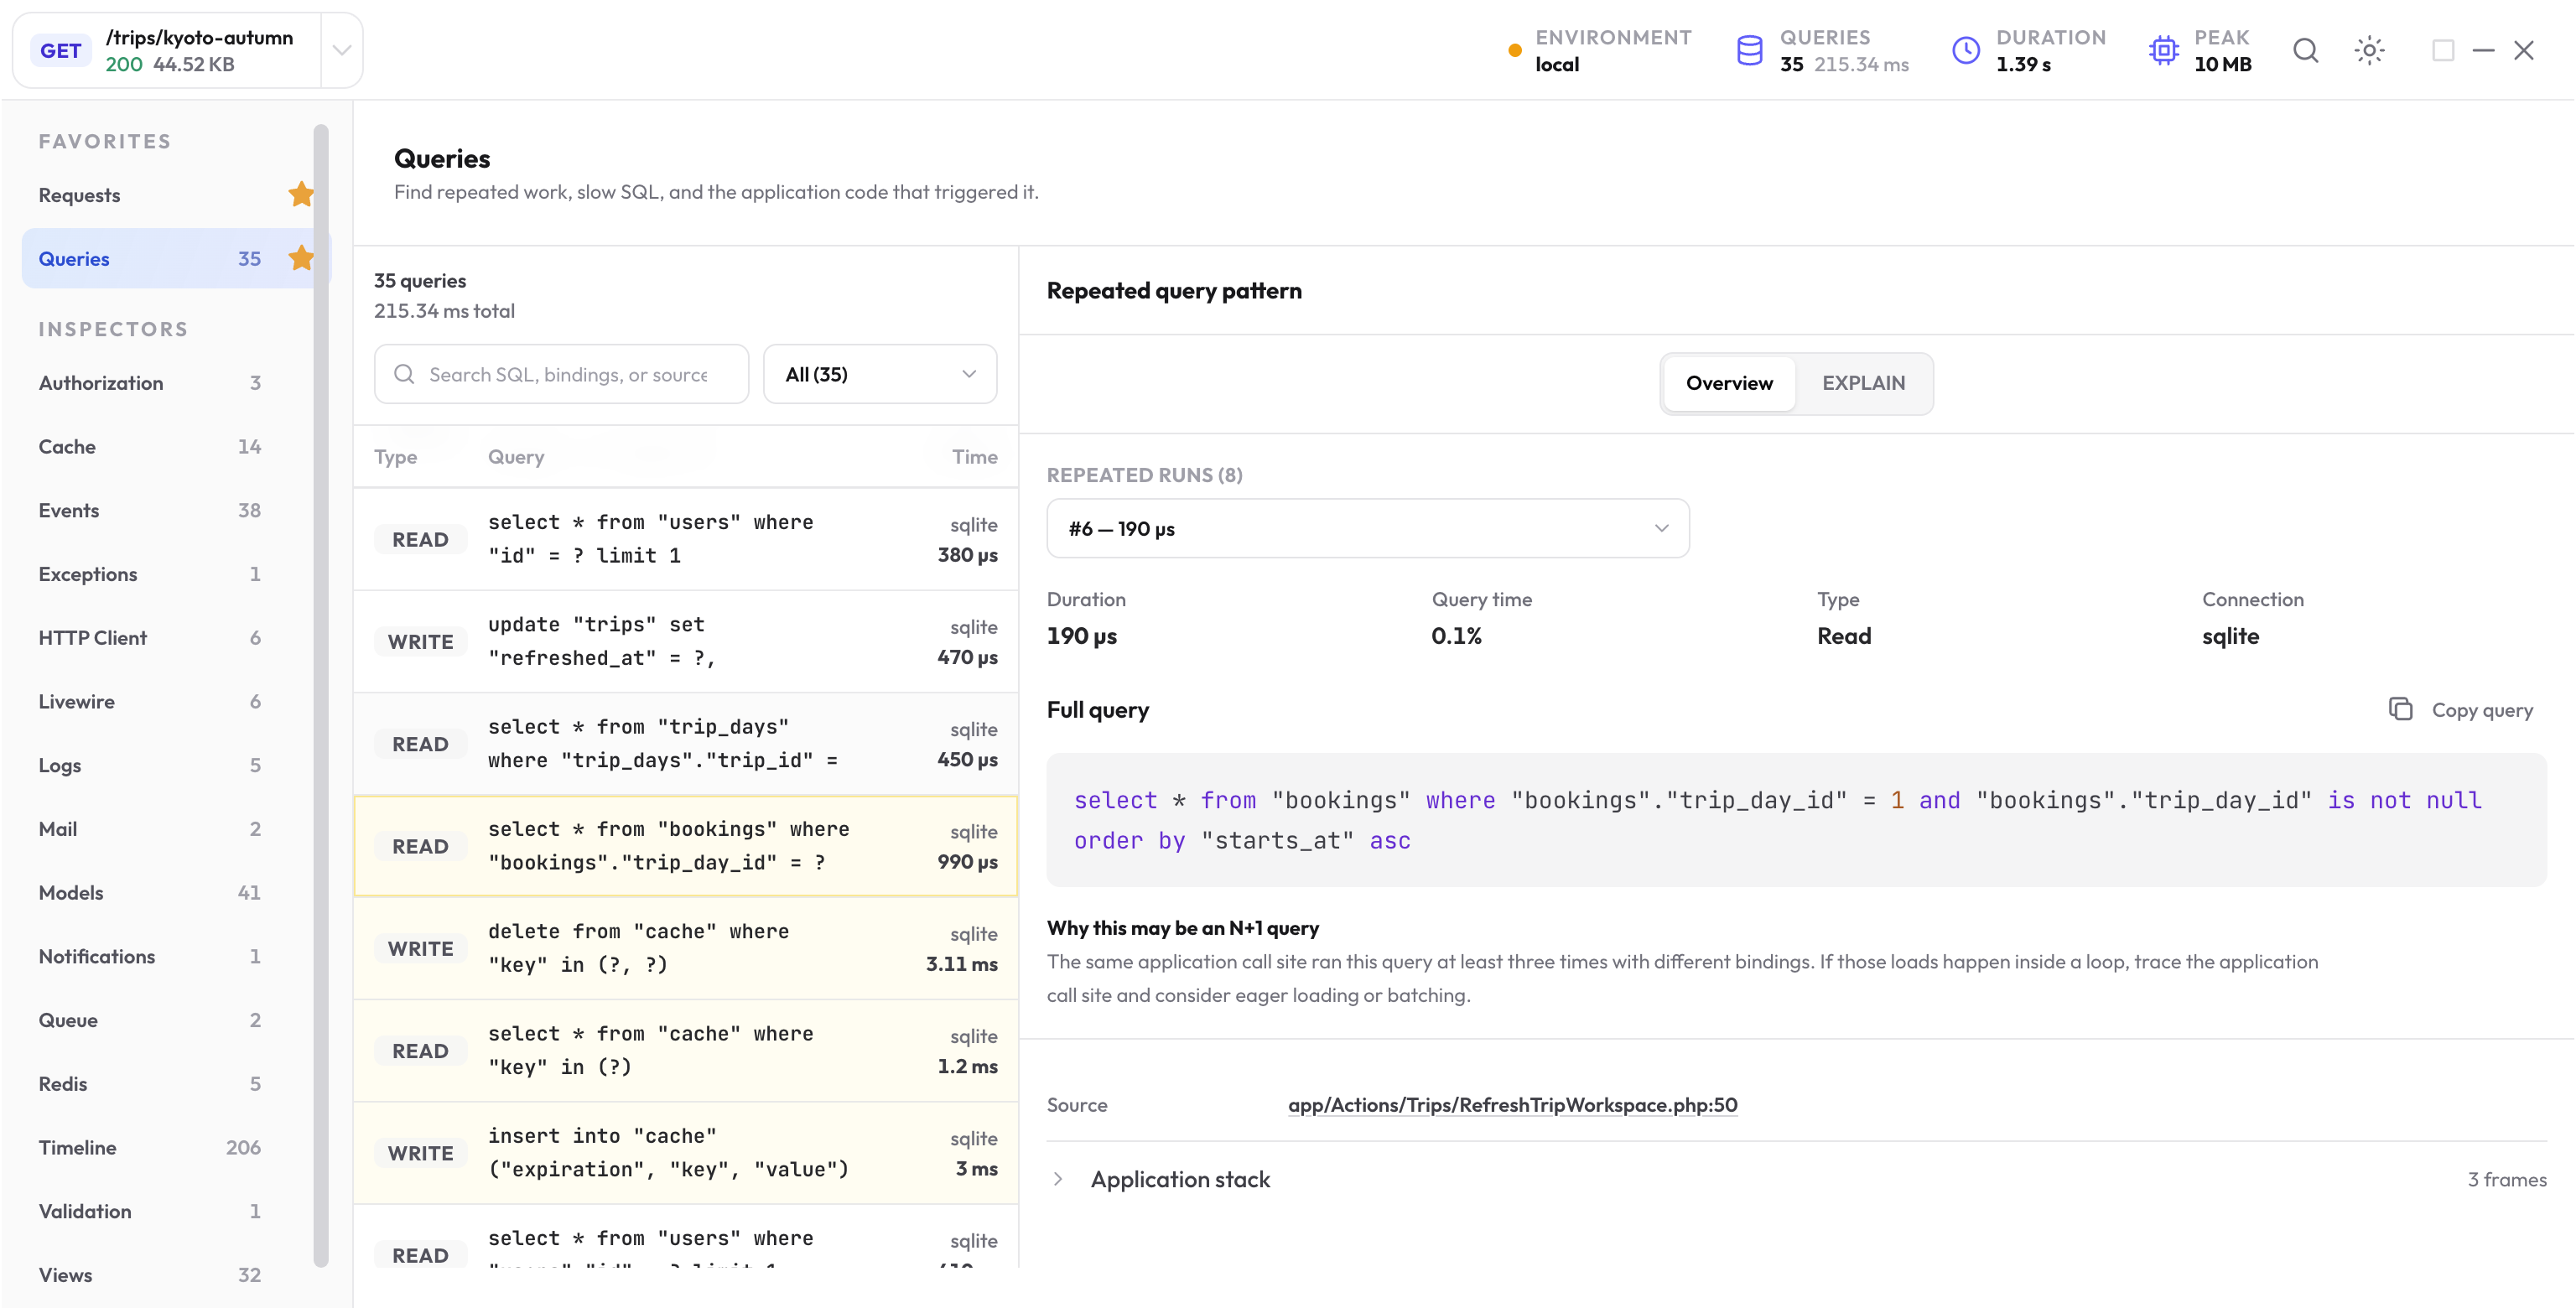Switch to the EXPLAIN tab
This screenshot has width=2576, height=1308.
coord(1864,383)
